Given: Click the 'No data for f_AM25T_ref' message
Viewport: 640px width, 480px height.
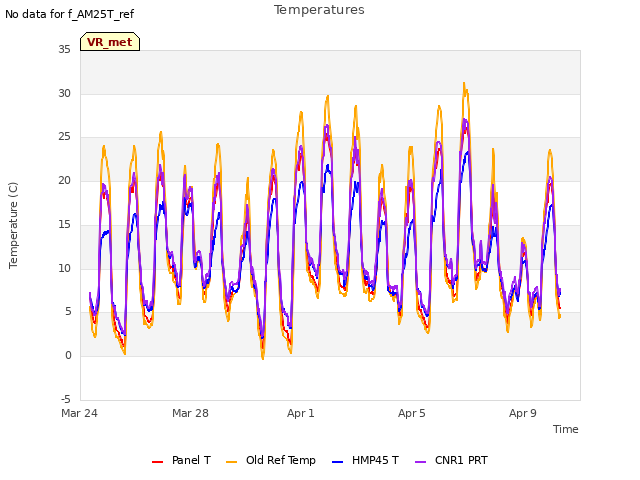Looking at the screenshot, I should (69, 14).
